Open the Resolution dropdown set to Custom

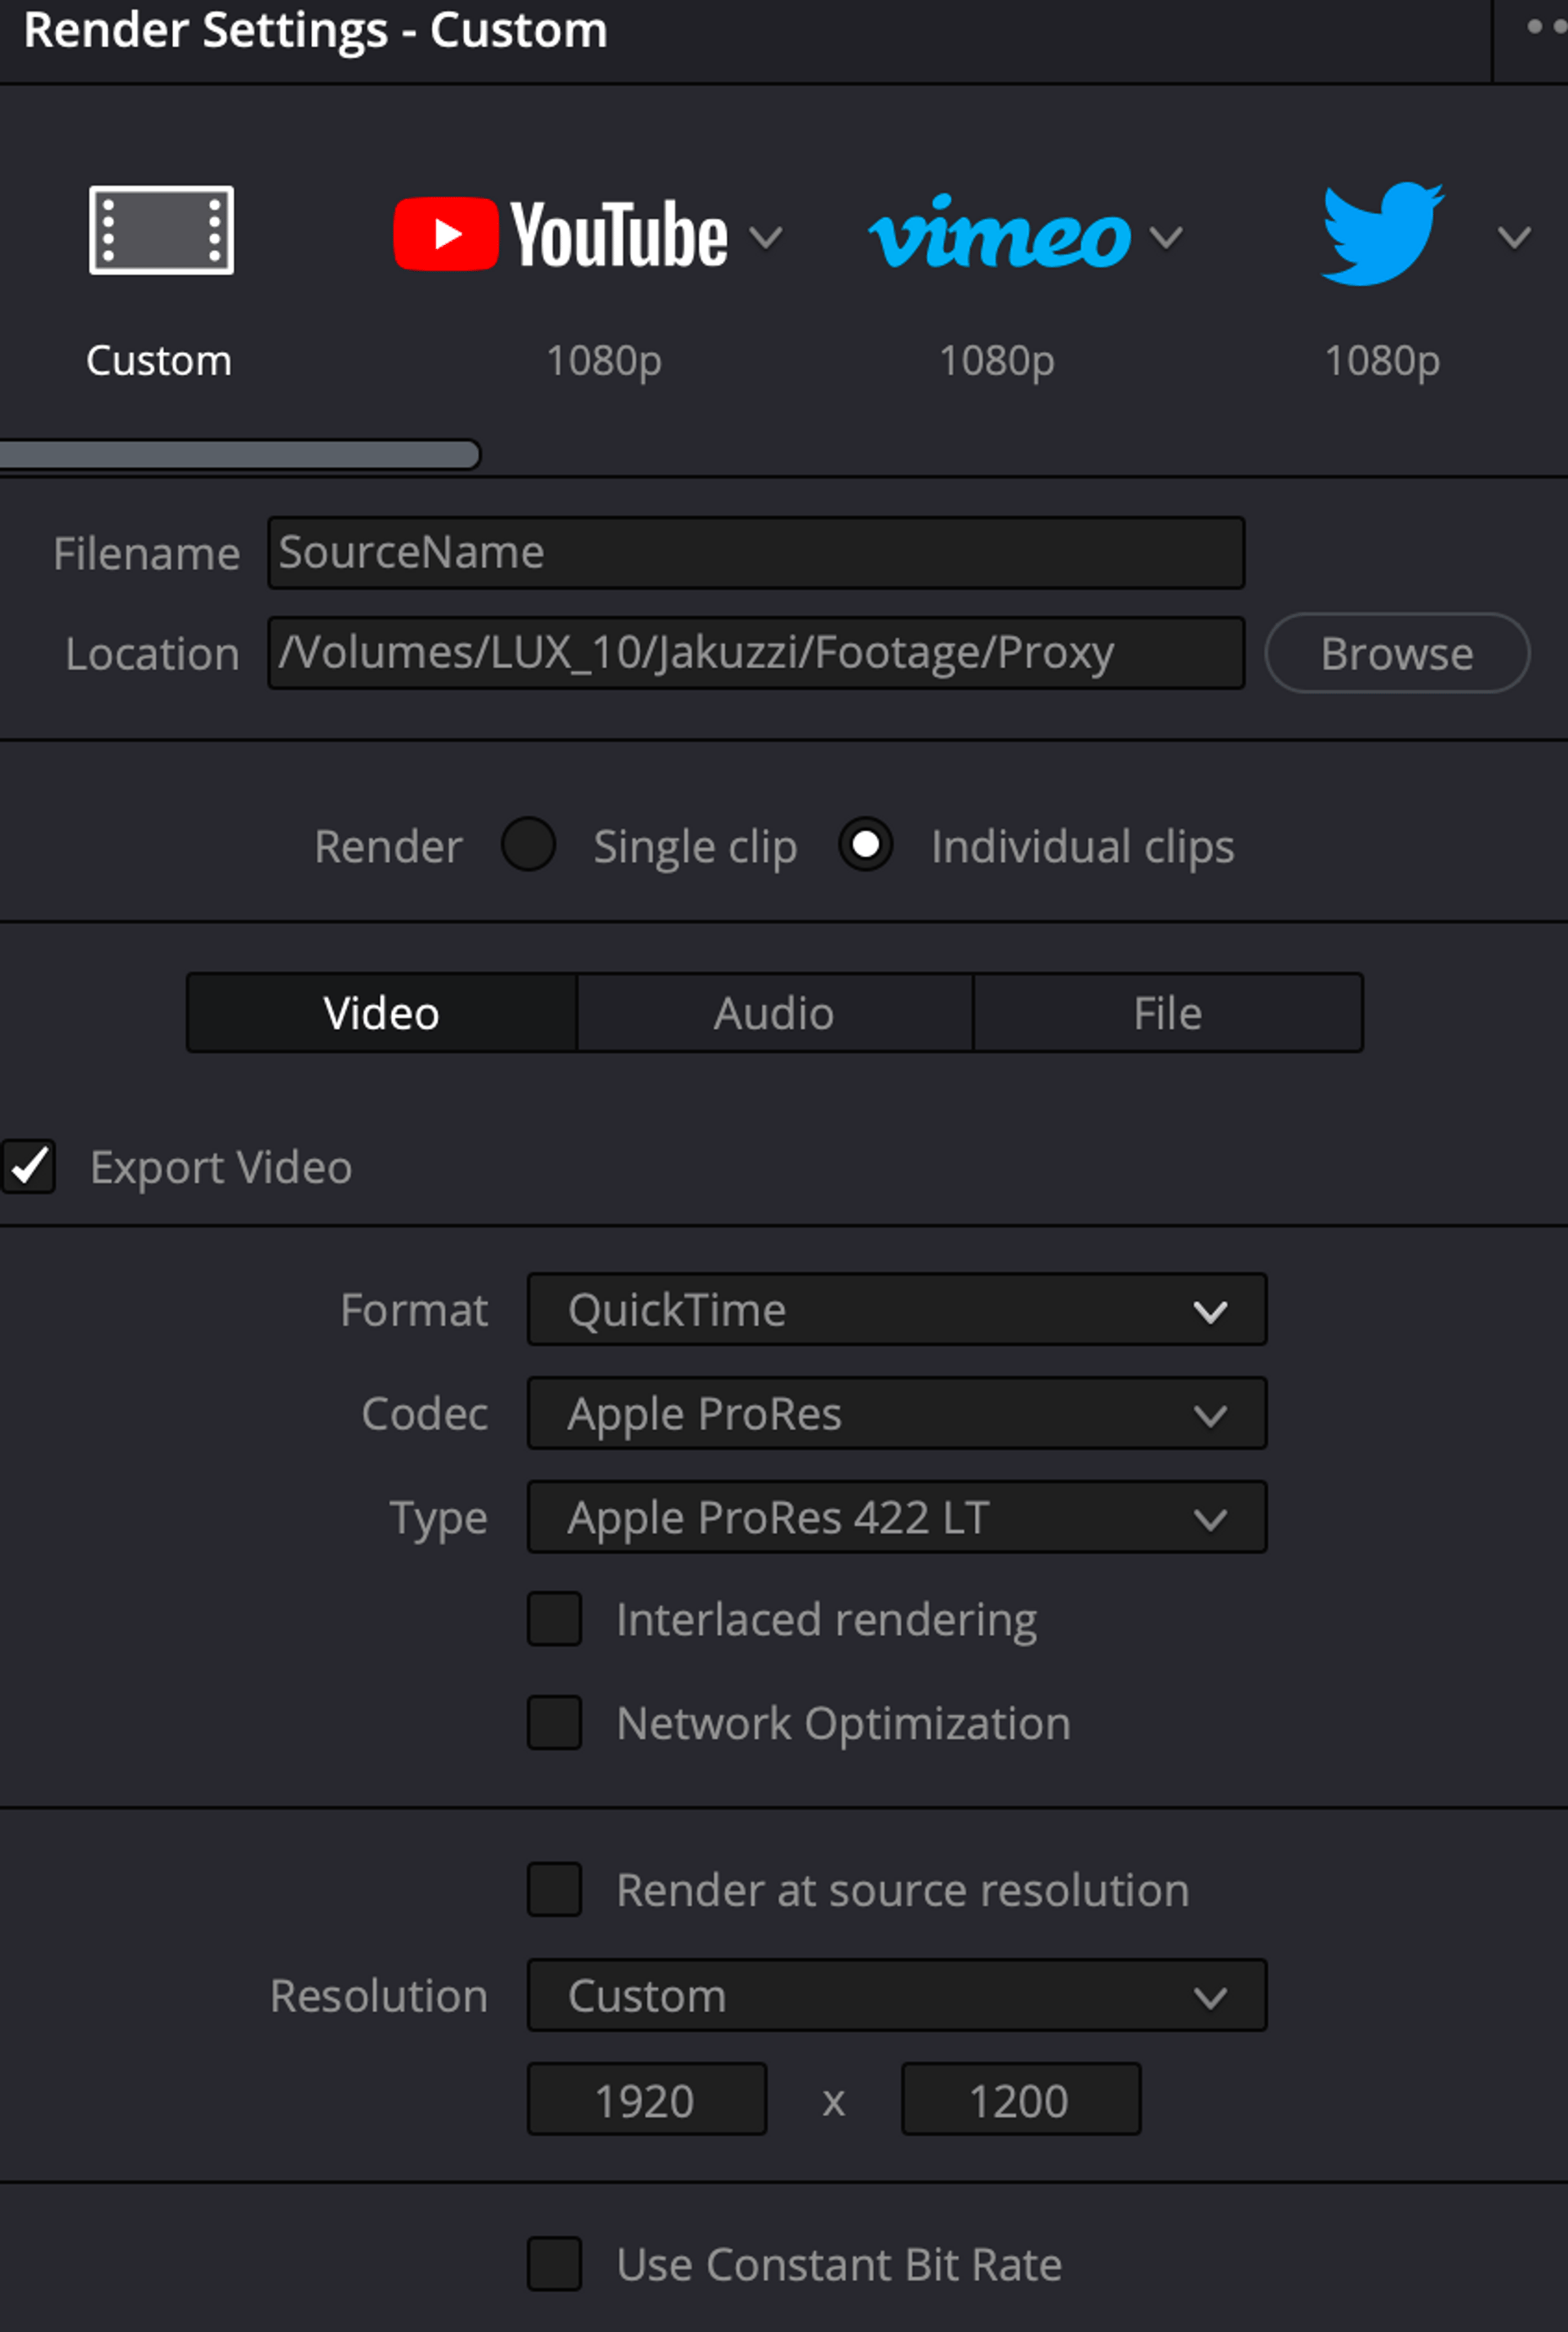(x=897, y=1995)
